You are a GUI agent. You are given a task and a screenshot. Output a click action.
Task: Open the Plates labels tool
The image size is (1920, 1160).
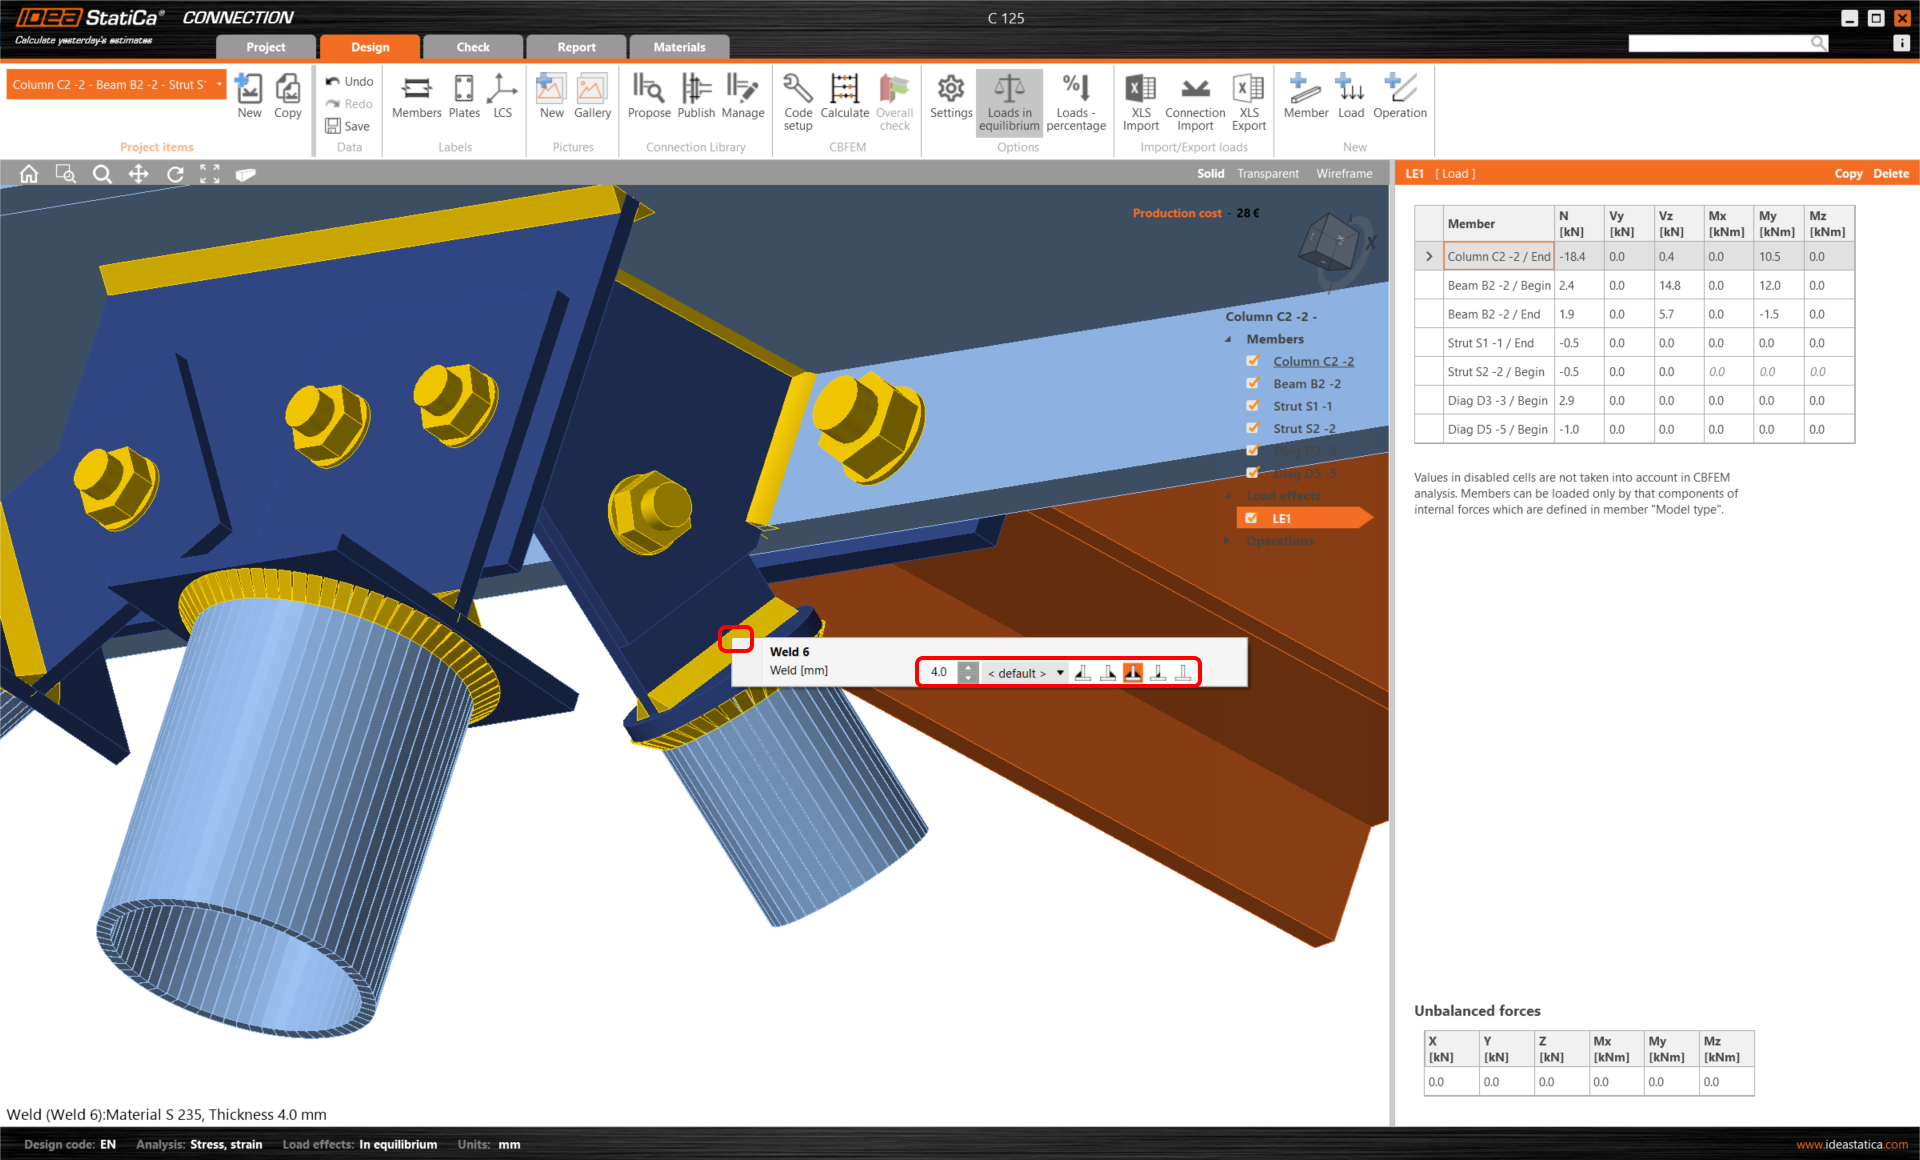coord(464,98)
